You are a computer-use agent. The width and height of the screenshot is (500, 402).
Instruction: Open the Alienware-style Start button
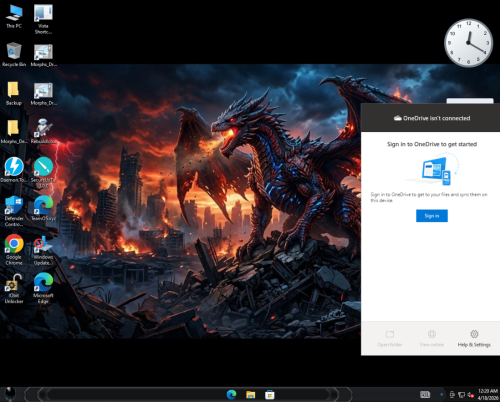point(10,395)
